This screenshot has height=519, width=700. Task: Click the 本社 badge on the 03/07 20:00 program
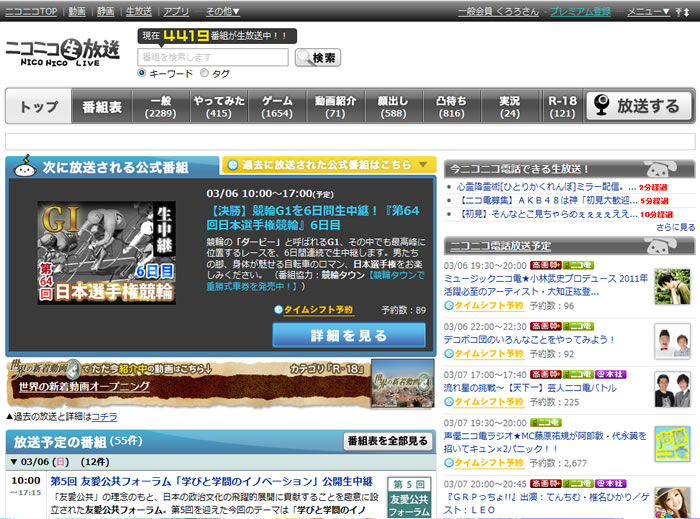tap(611, 483)
